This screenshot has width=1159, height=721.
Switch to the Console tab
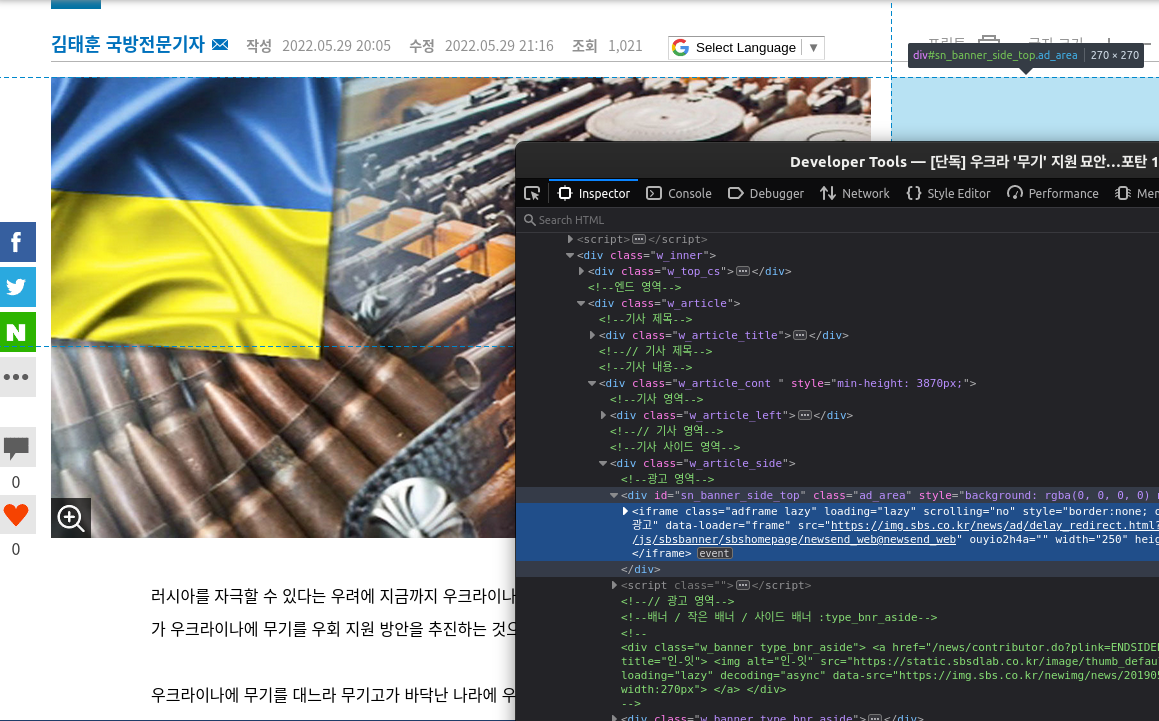click(x=679, y=193)
